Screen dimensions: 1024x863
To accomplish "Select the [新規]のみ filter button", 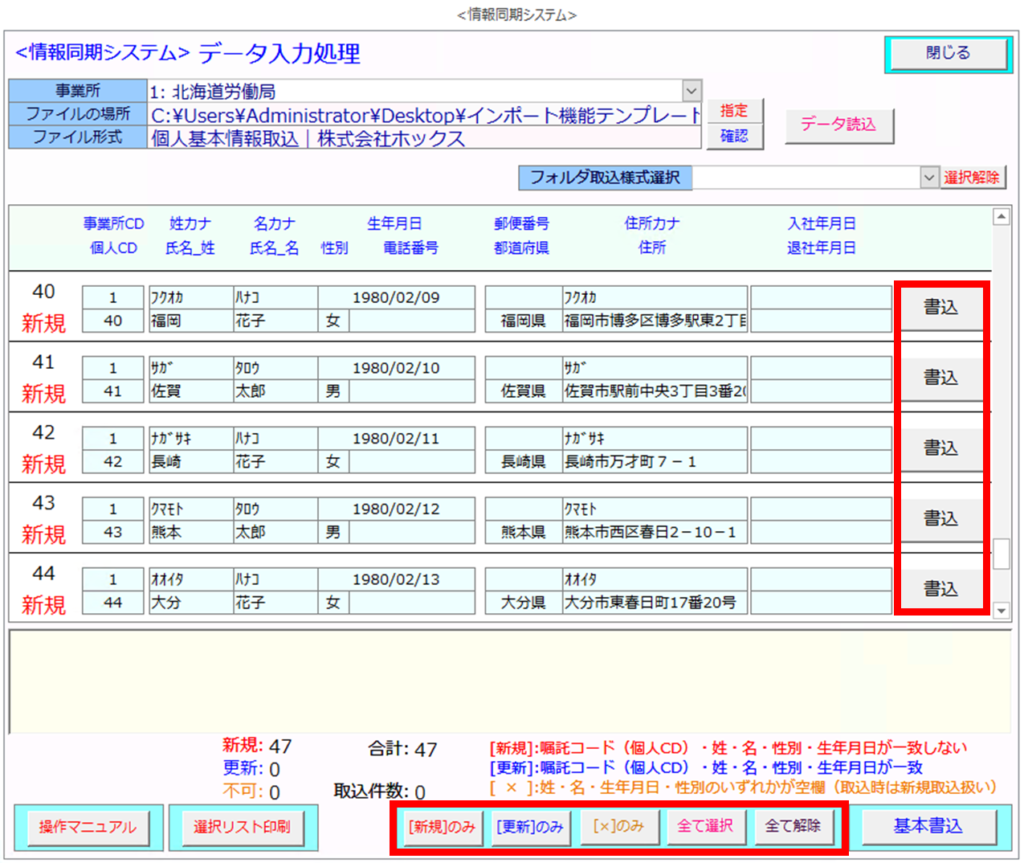I will pos(441,826).
